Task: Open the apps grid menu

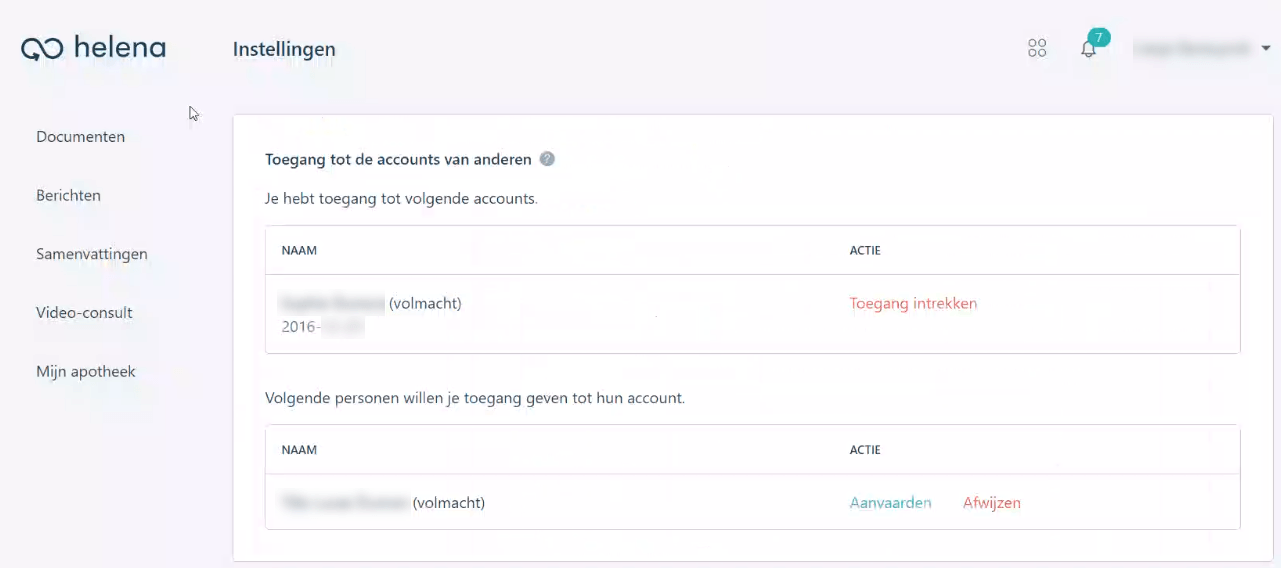Action: coord(1037,48)
